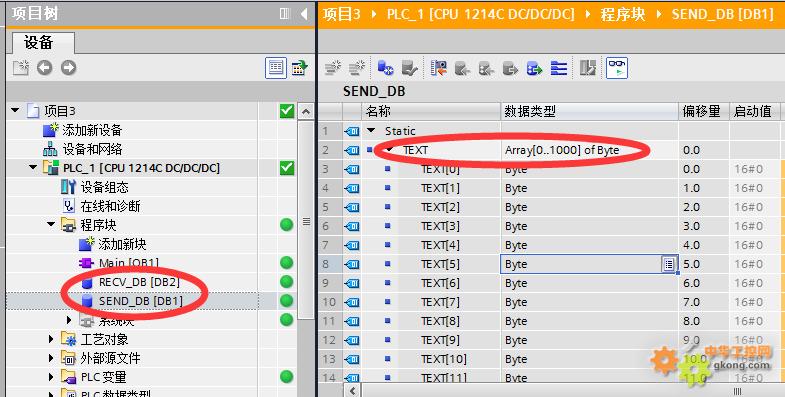Click the data block icon in Static row

pyautogui.click(x=351, y=131)
